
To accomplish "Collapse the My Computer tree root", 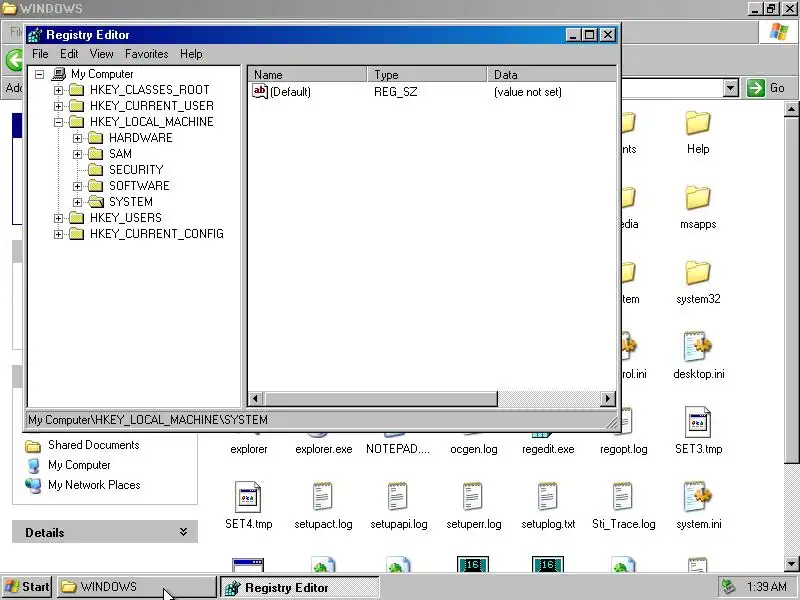I will pyautogui.click(x=39, y=74).
